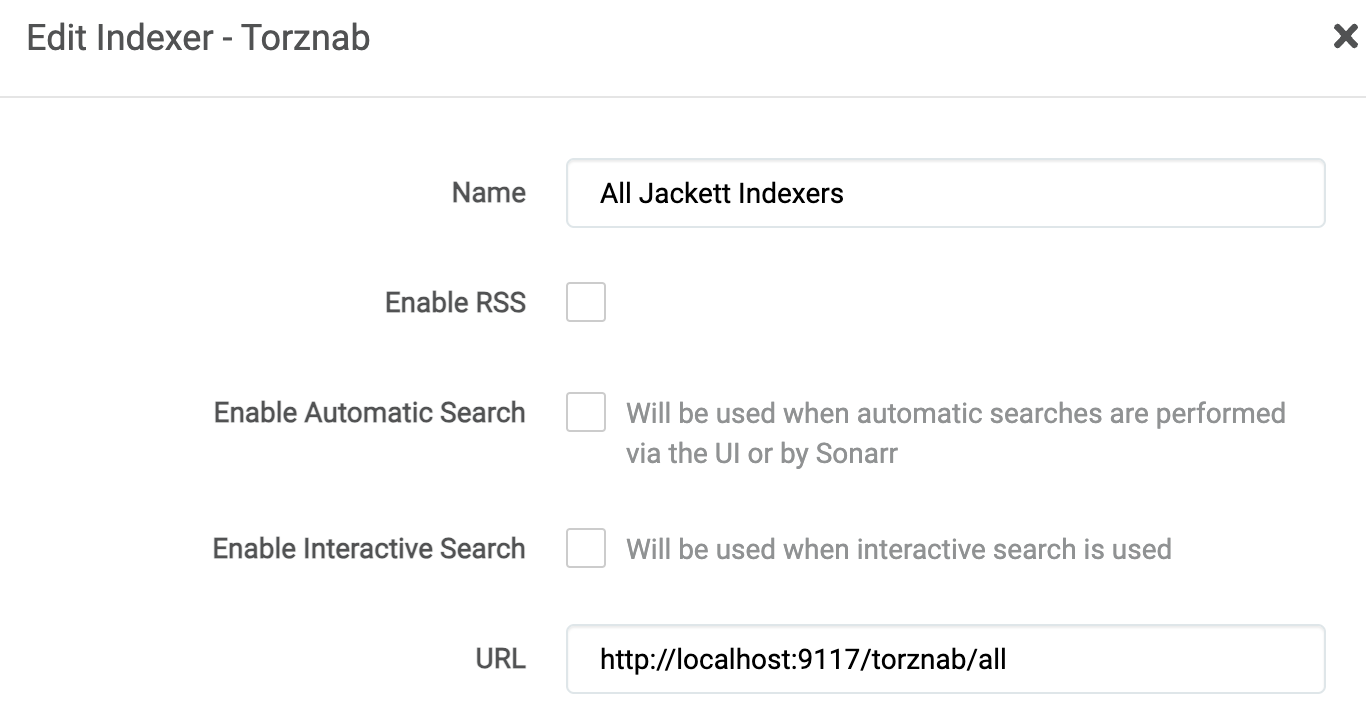Select the indexer name 'All Jackett Indexers'

[x=722, y=194]
